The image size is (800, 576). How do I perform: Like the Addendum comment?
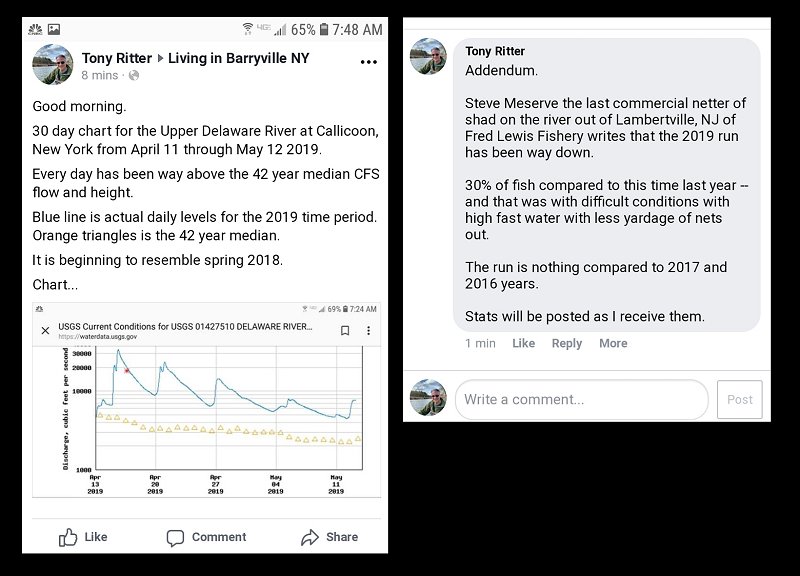pyautogui.click(x=523, y=343)
